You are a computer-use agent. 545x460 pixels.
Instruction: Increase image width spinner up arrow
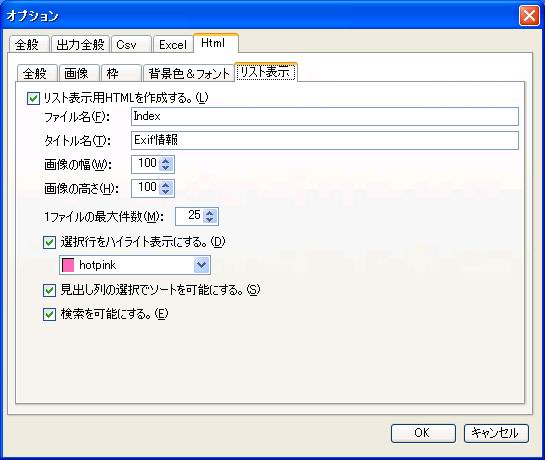point(166,161)
